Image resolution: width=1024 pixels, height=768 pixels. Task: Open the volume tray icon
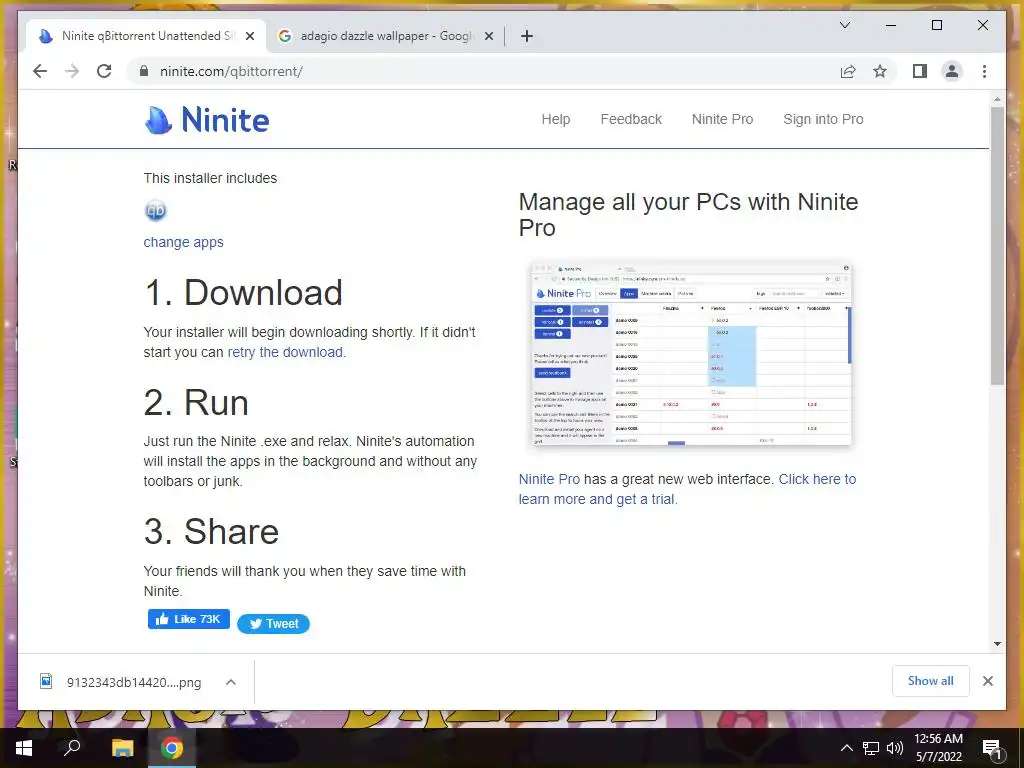coord(895,748)
